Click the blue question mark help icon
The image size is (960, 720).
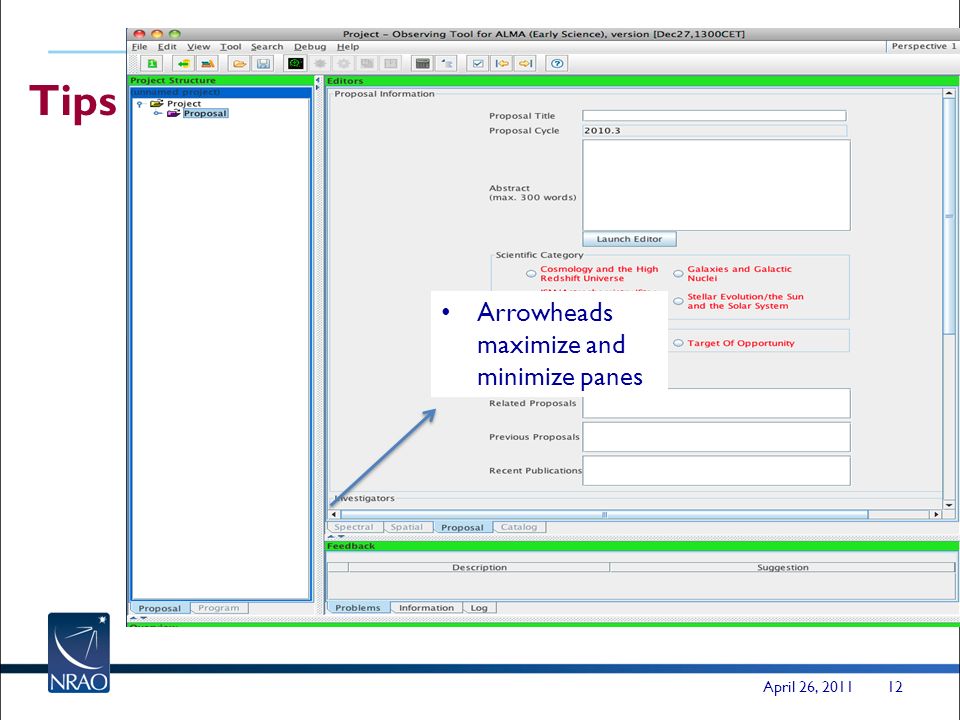point(557,64)
